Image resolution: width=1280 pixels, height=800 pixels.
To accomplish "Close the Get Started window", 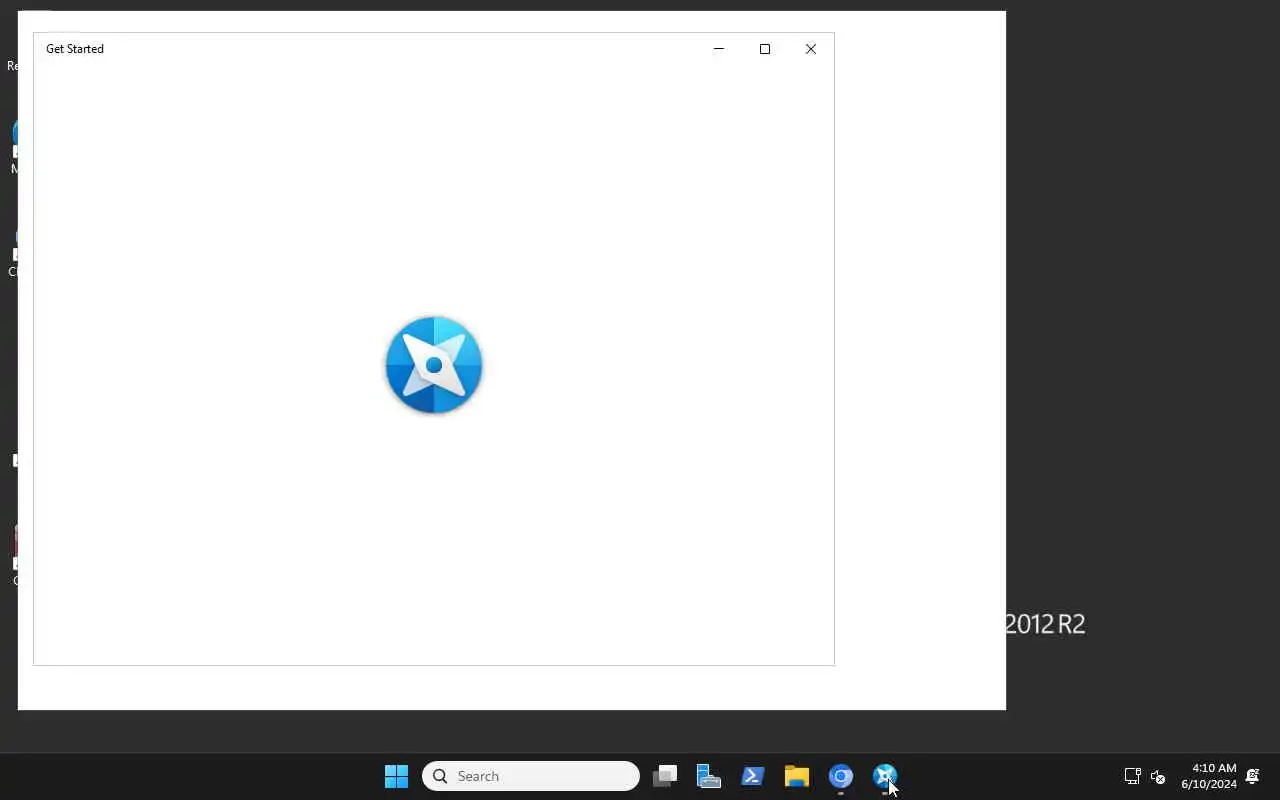I will pyautogui.click(x=811, y=49).
